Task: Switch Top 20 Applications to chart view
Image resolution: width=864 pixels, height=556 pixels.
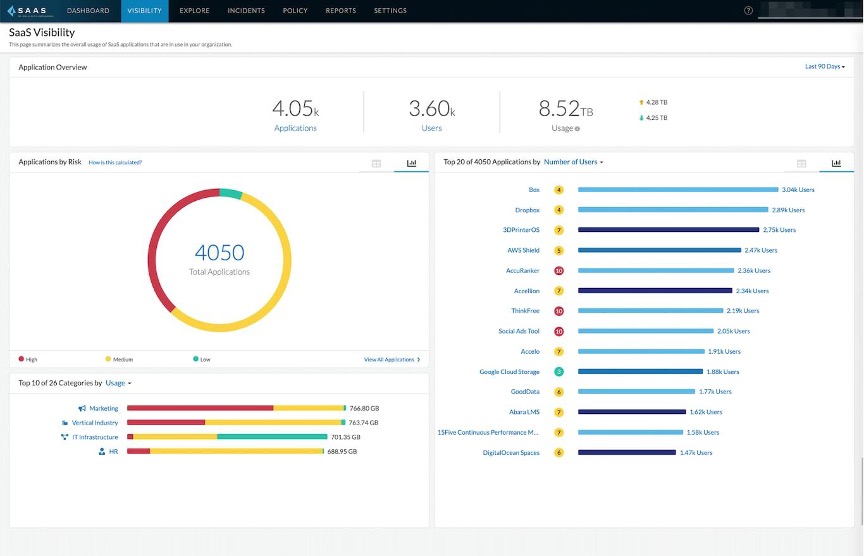Action: coord(836,163)
